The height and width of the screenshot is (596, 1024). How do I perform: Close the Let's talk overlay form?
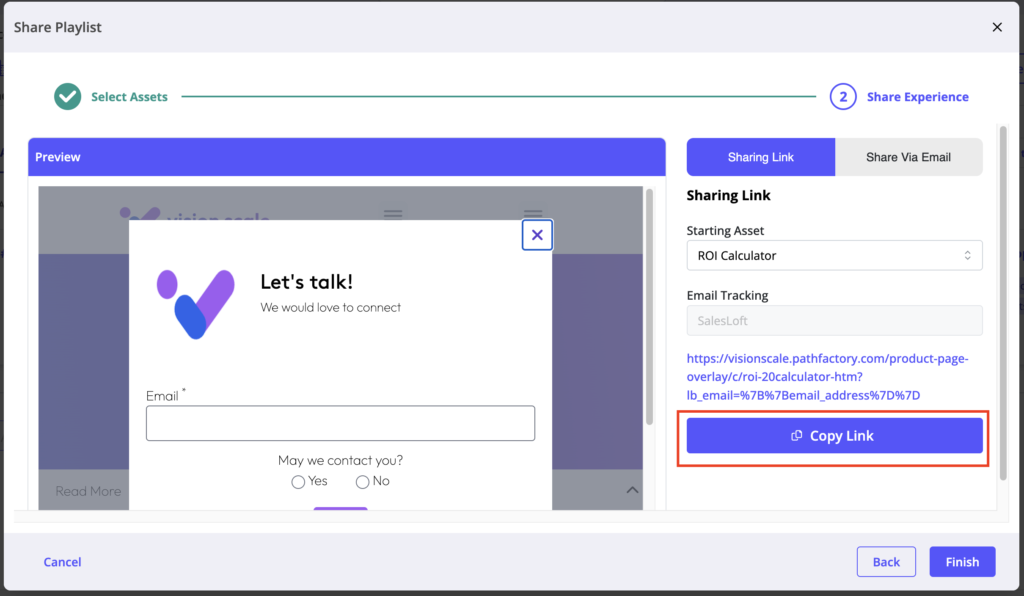click(x=537, y=235)
